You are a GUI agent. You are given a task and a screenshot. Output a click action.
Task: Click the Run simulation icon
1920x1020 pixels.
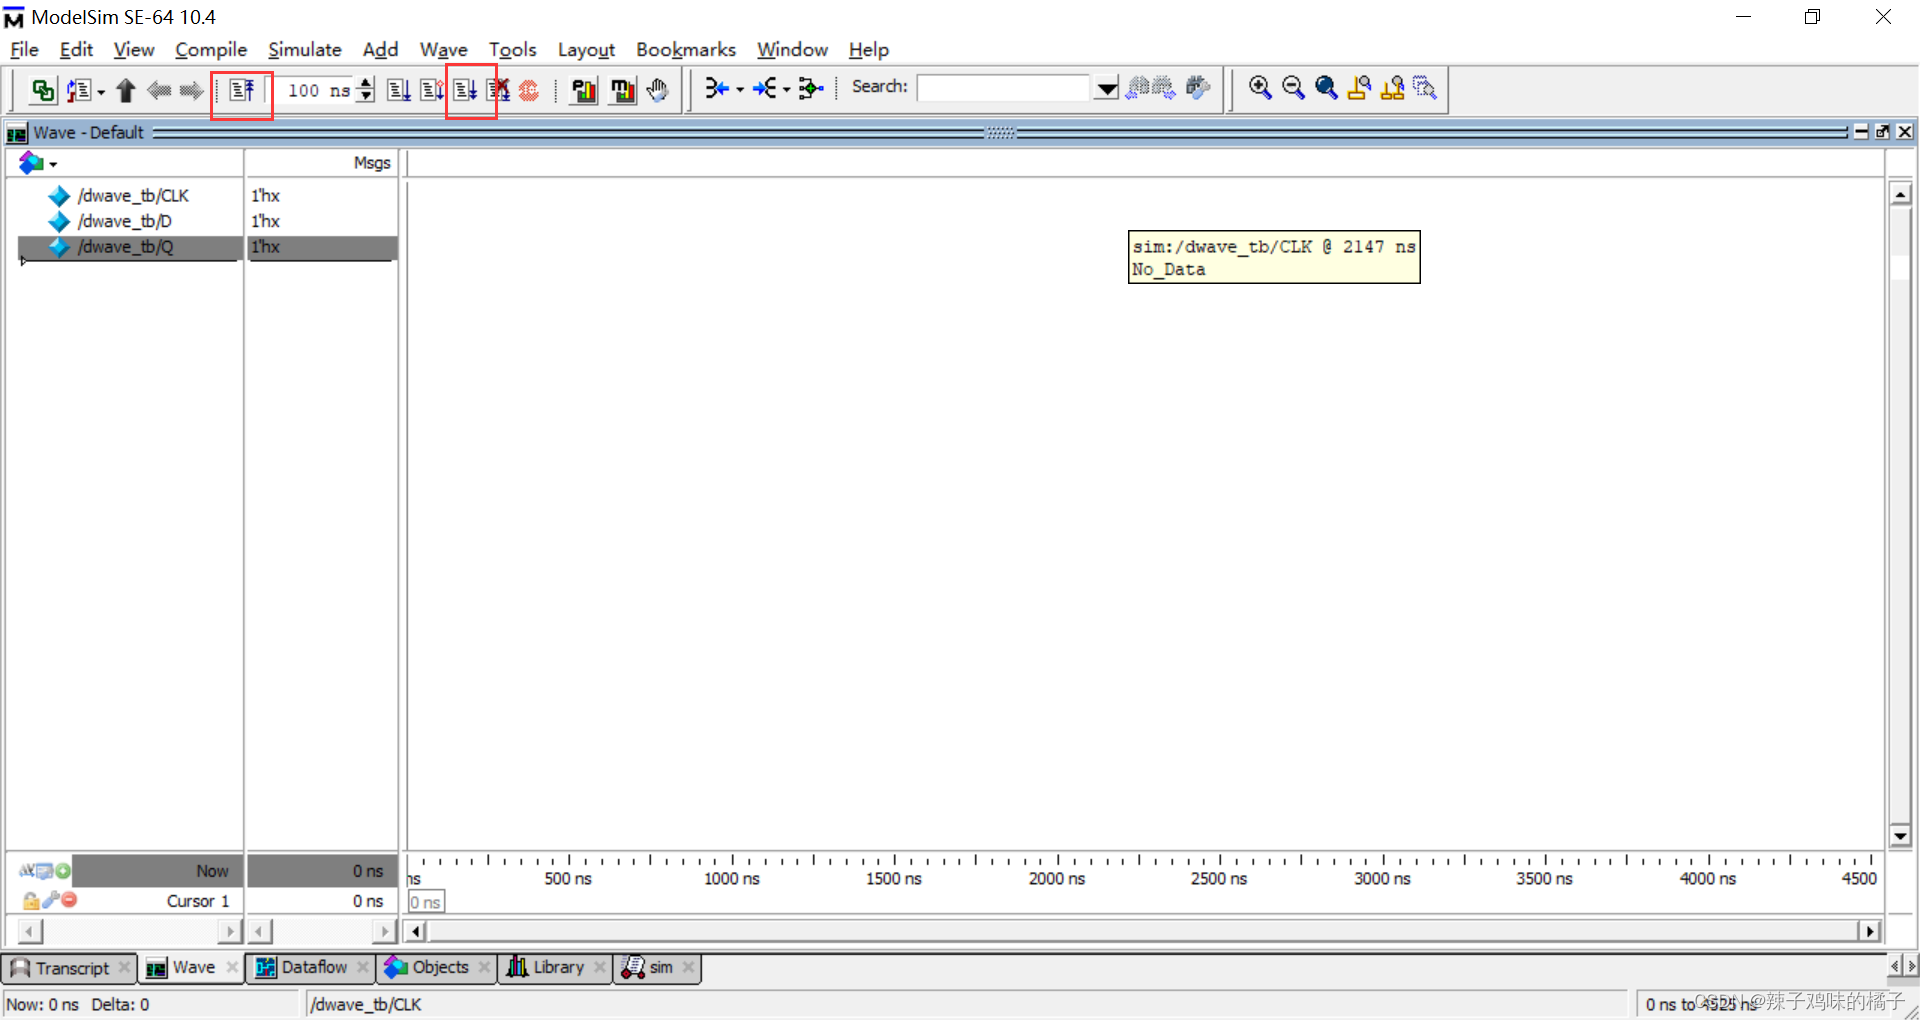[x=398, y=90]
